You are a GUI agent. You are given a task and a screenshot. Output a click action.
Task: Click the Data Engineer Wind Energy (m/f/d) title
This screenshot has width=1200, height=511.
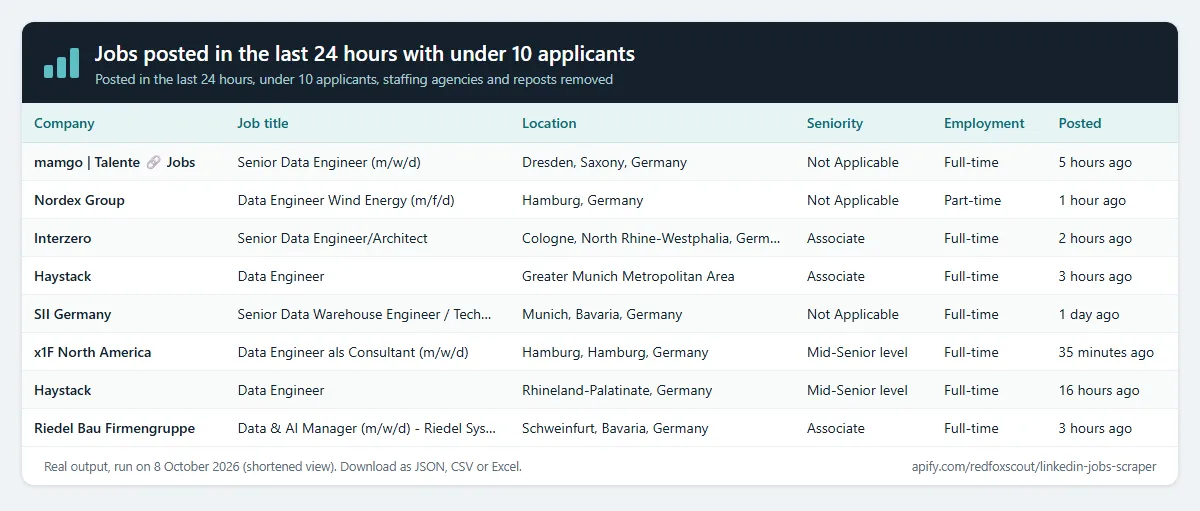[346, 200]
